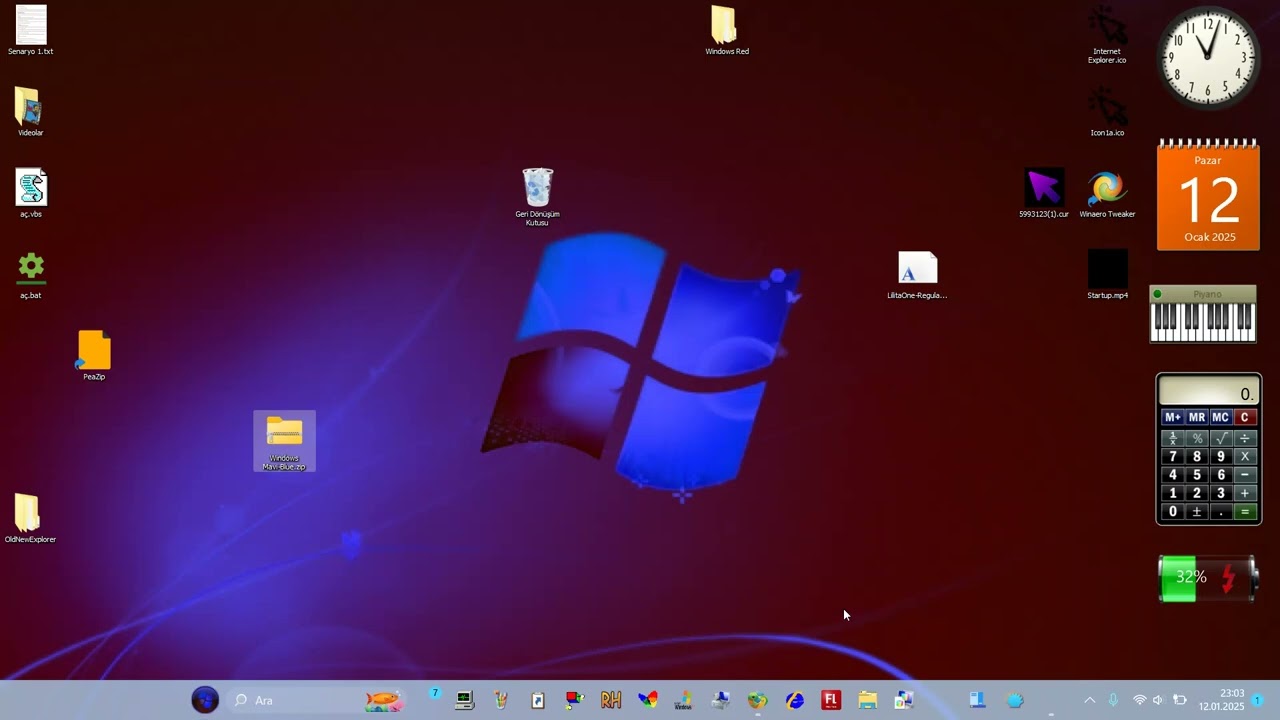Click the volume speaker tray icon
This screenshot has height=720, width=1280.
coord(1158,700)
